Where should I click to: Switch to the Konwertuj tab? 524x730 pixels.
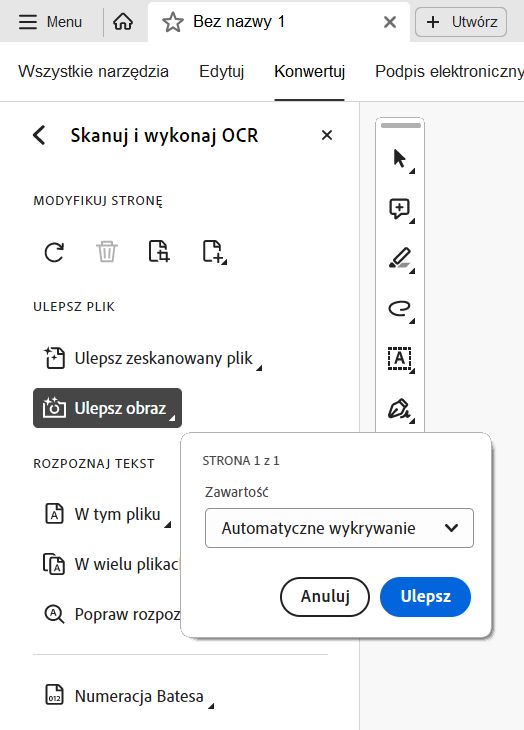(x=309, y=71)
